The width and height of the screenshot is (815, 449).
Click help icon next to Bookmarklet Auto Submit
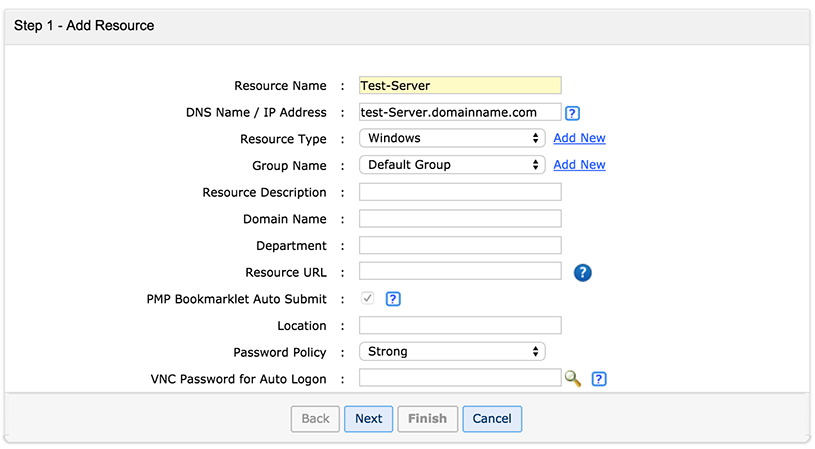[393, 299]
